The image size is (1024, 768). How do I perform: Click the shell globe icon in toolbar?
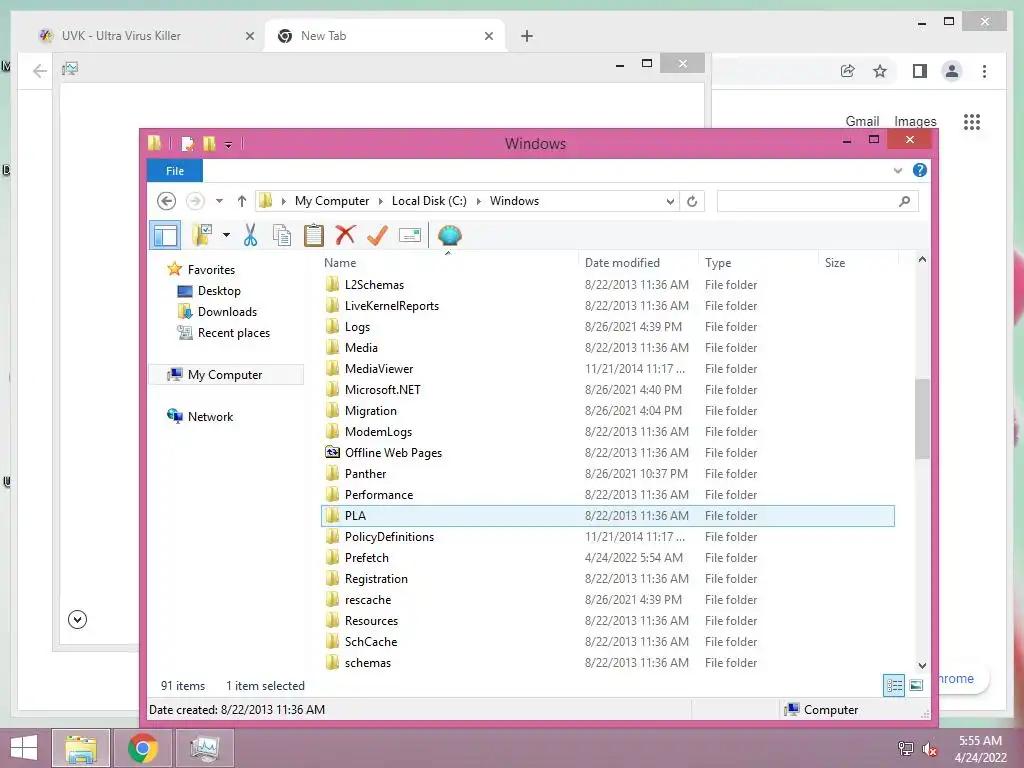(x=449, y=235)
